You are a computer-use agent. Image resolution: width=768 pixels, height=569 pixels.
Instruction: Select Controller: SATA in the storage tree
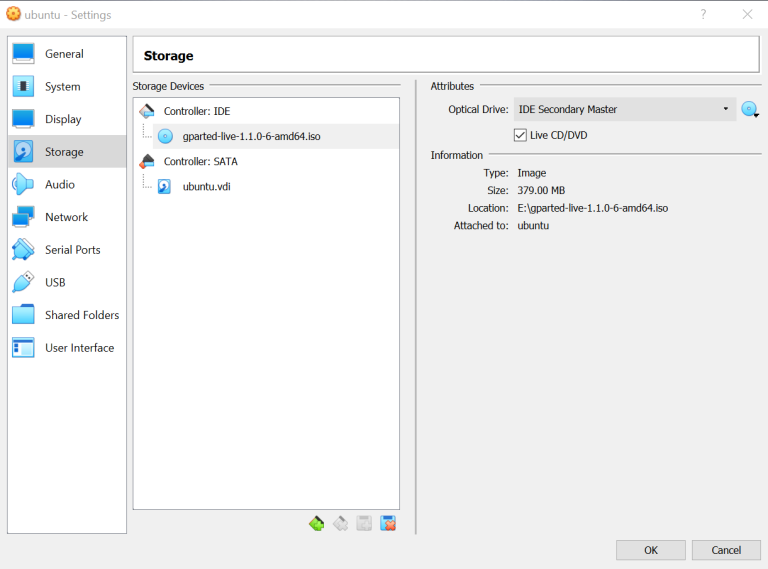(200, 161)
